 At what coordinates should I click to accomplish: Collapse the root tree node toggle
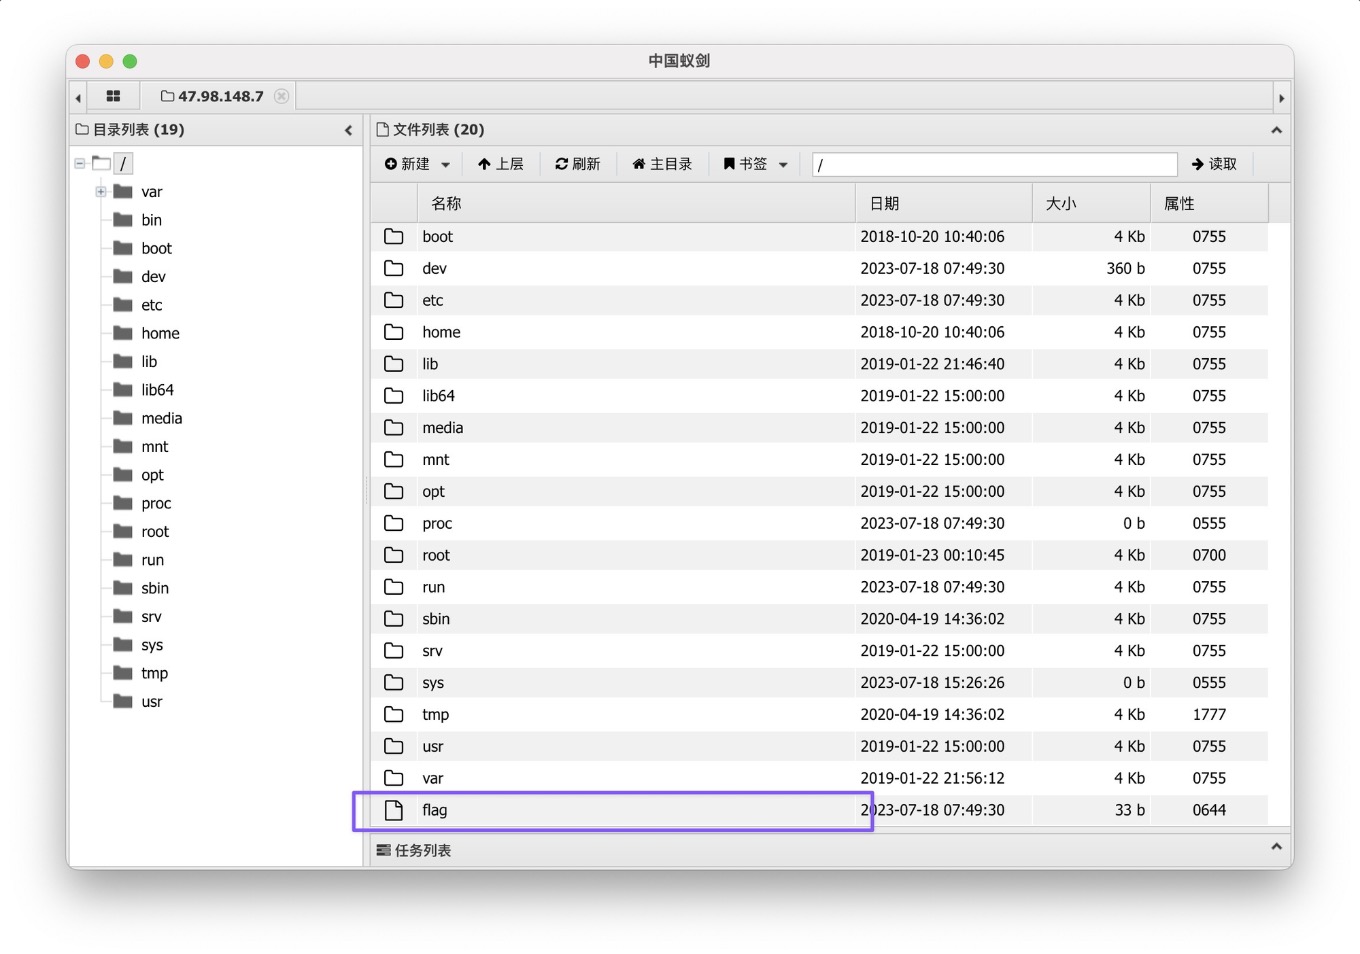point(80,163)
